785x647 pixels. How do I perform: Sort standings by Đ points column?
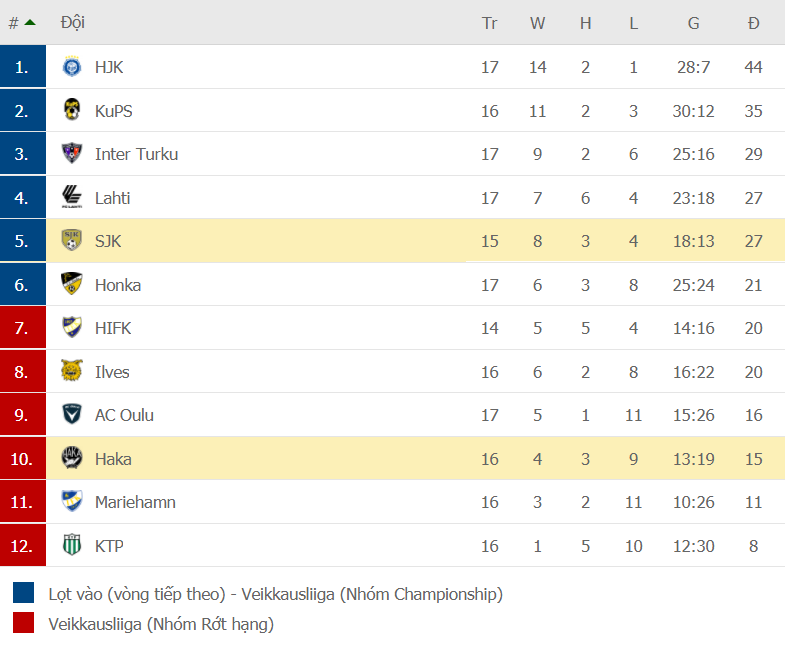[x=753, y=23]
